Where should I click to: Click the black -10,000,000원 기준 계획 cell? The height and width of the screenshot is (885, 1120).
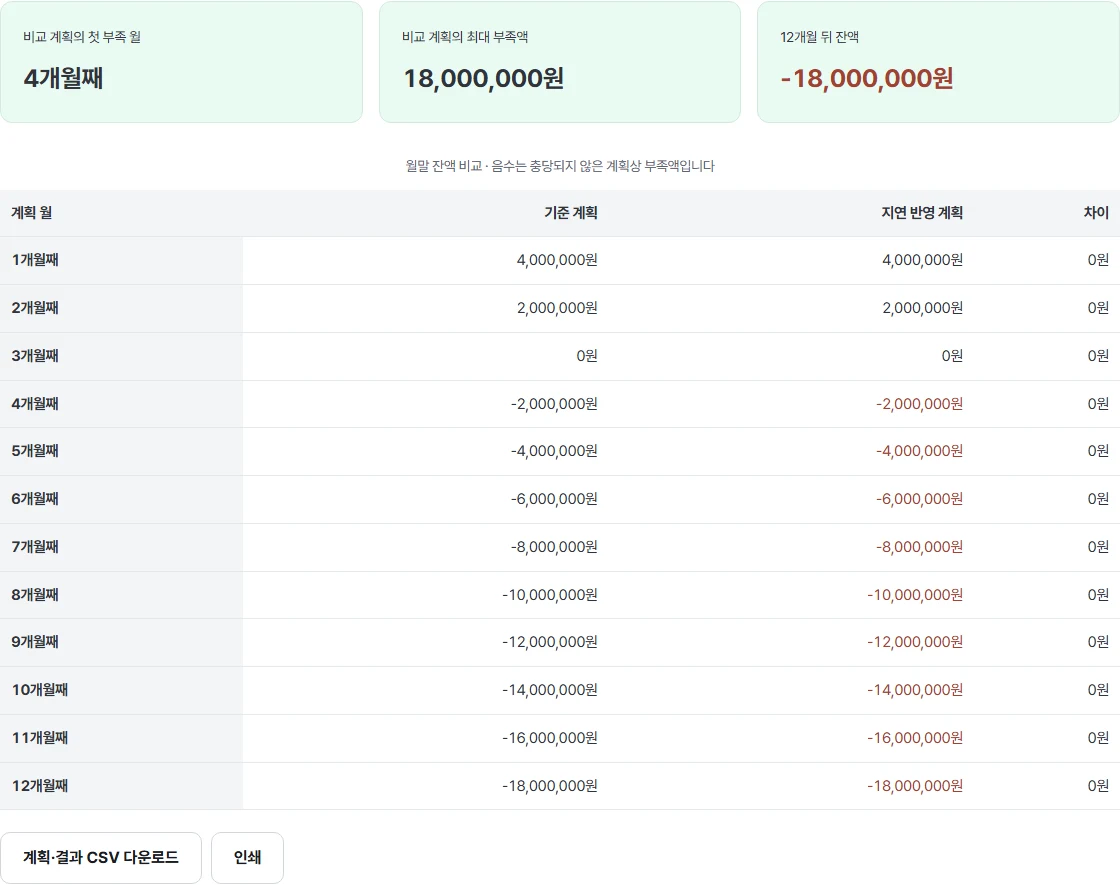point(550,594)
